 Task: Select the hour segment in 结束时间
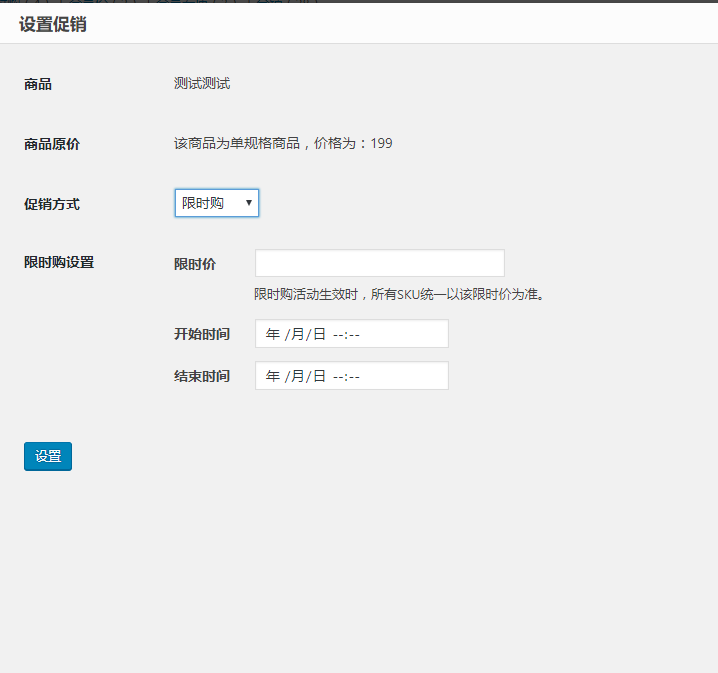(x=338, y=376)
